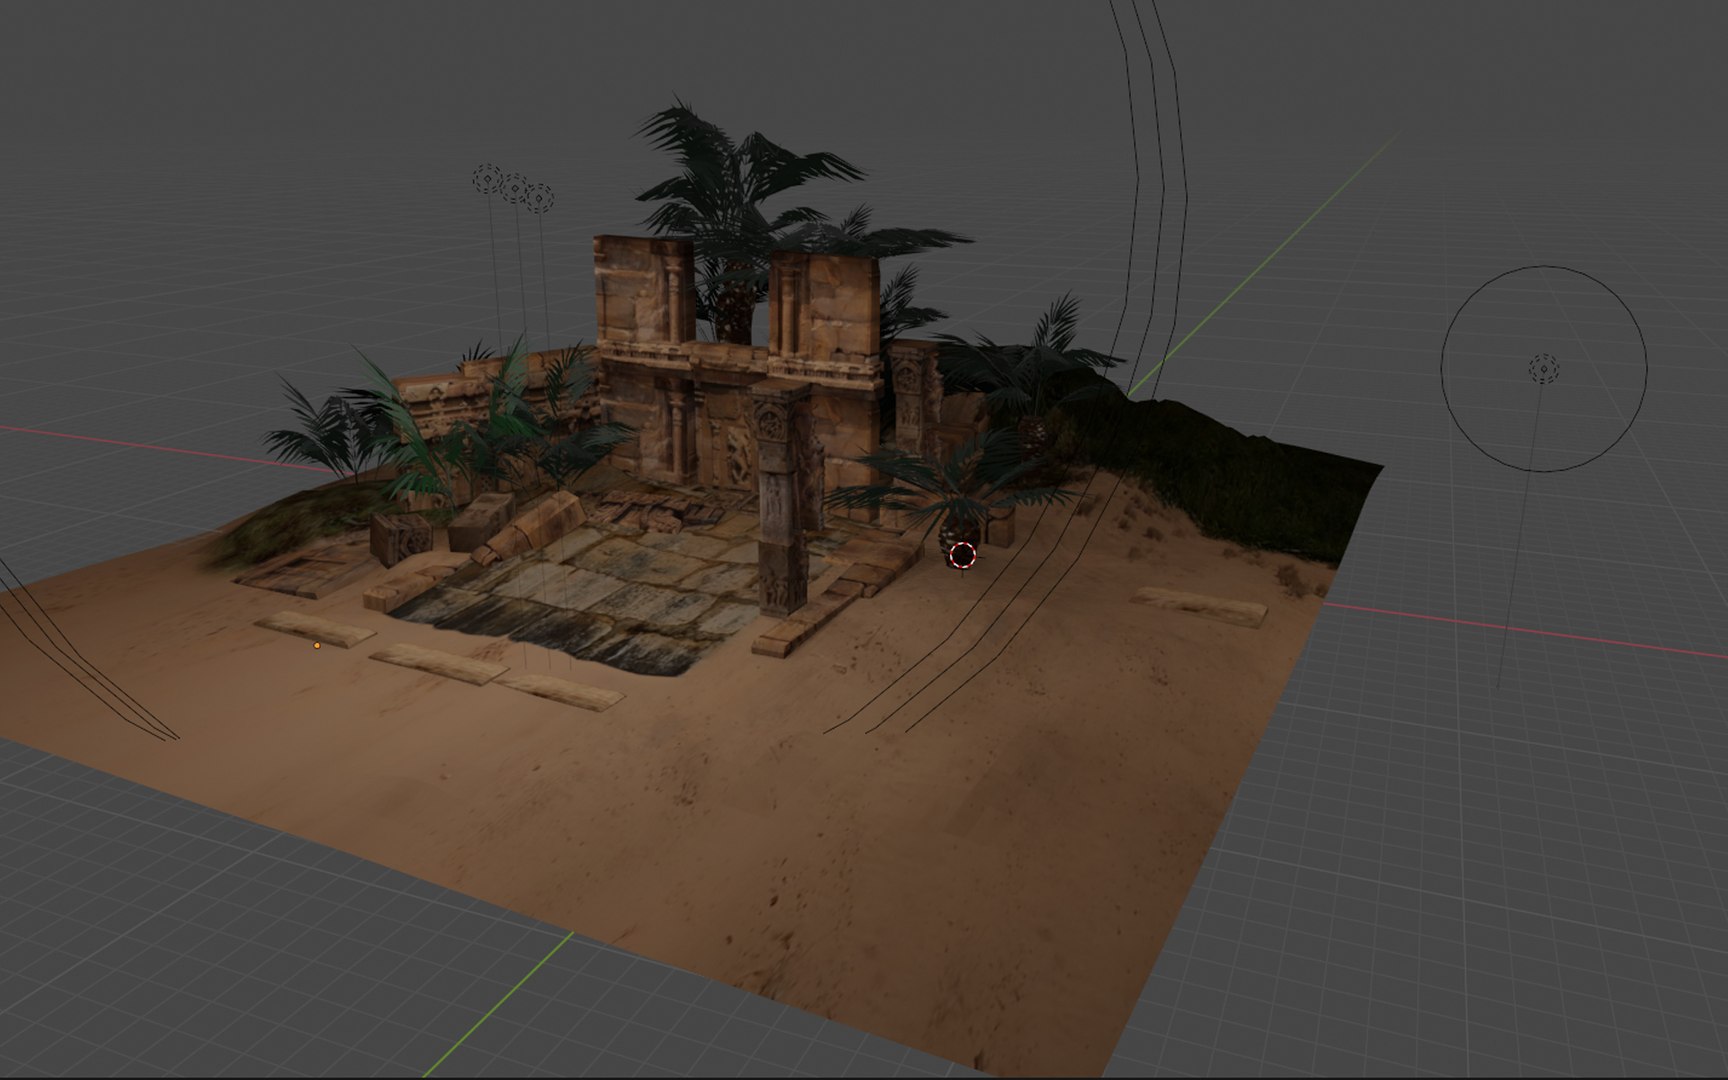Screen dimensions: 1728x1080
Task: Select the middle of the three clustered point lights
Action: coord(514,188)
